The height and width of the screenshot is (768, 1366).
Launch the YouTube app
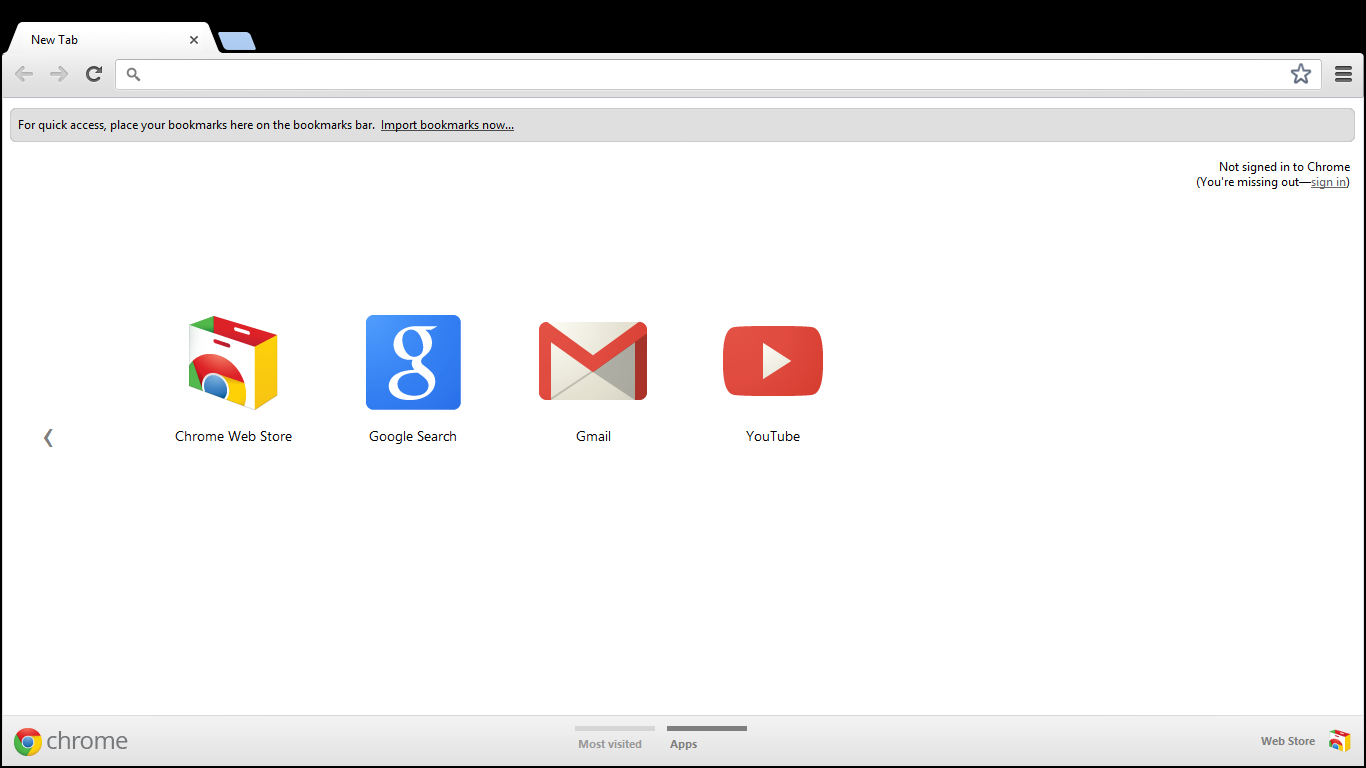point(773,361)
